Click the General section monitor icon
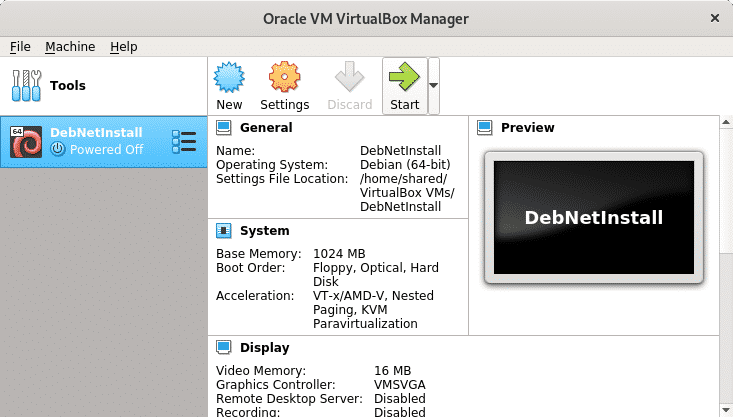The width and height of the screenshot is (733, 417). pyautogui.click(x=223, y=128)
